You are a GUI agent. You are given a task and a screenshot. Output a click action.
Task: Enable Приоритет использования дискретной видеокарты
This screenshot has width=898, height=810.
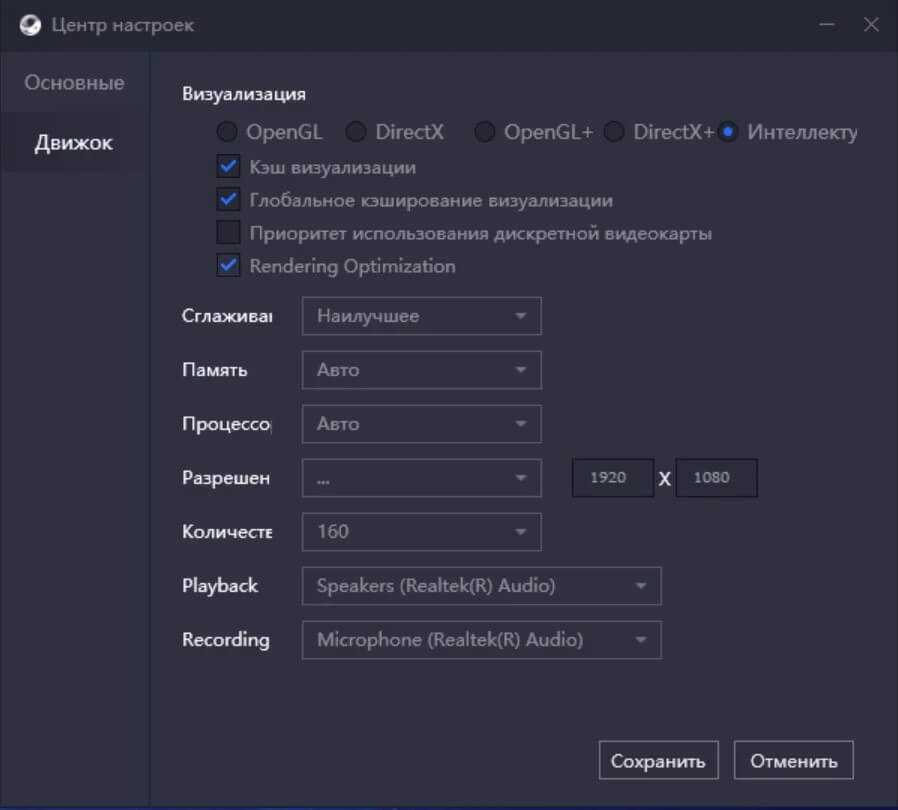coord(229,233)
